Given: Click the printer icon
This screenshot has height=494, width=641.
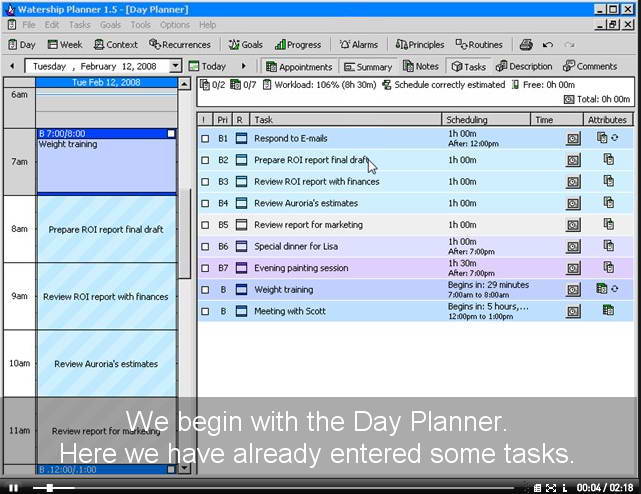Looking at the screenshot, I should click(526, 45).
